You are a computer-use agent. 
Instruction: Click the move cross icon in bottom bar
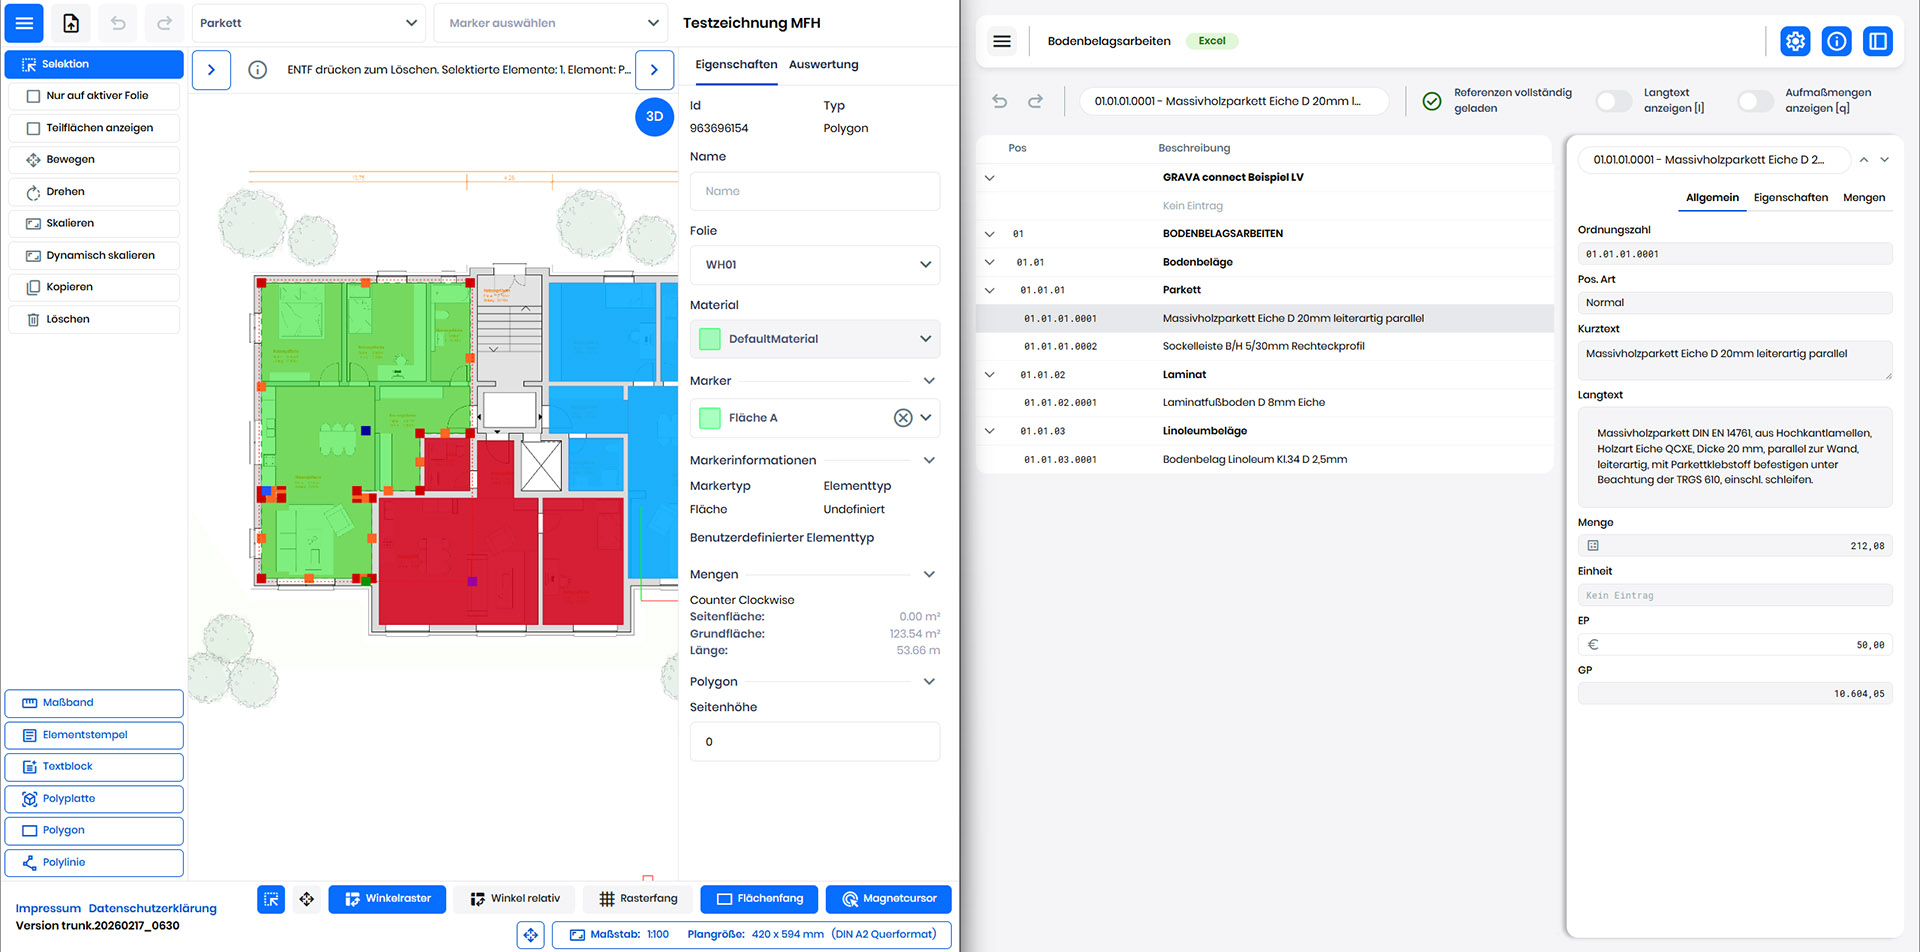(307, 899)
